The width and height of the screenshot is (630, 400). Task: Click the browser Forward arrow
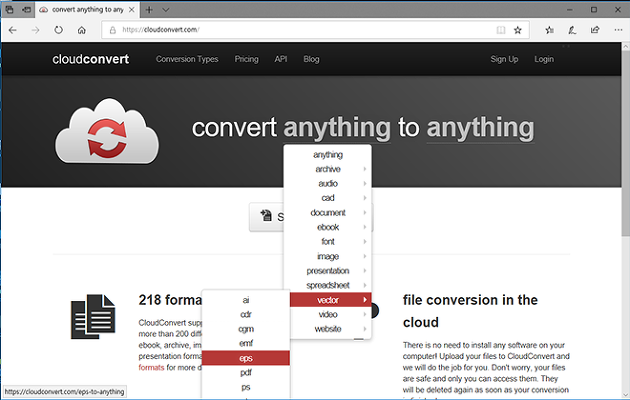point(35,30)
